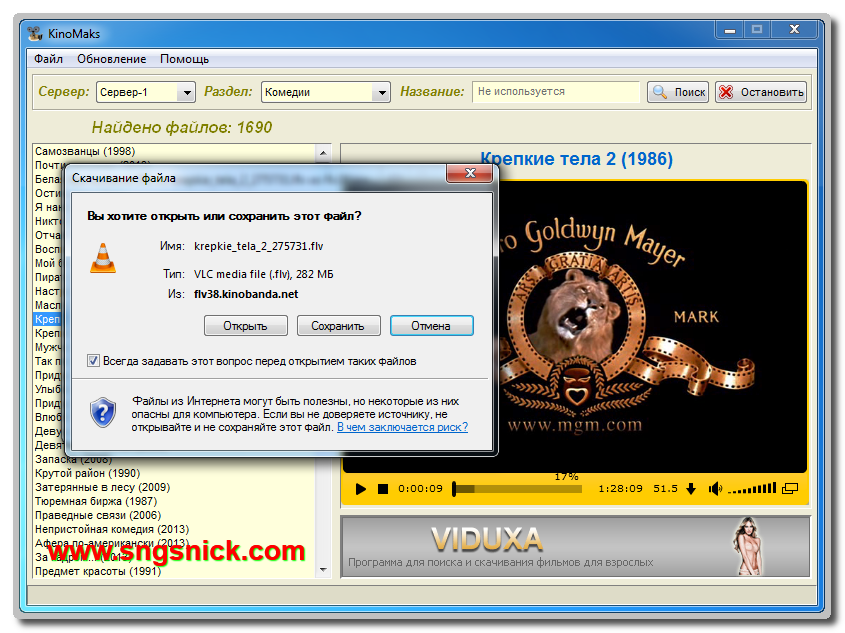The height and width of the screenshot is (633, 845).
Task: Maximize the KinoMaks window
Action: point(757,30)
